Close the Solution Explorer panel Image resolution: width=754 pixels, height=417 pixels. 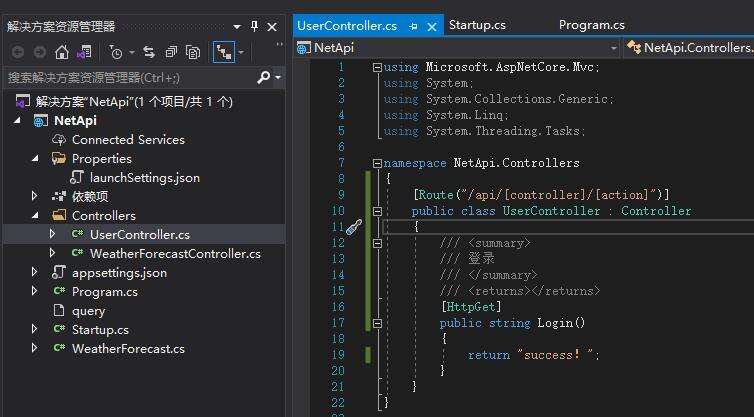[x=272, y=27]
